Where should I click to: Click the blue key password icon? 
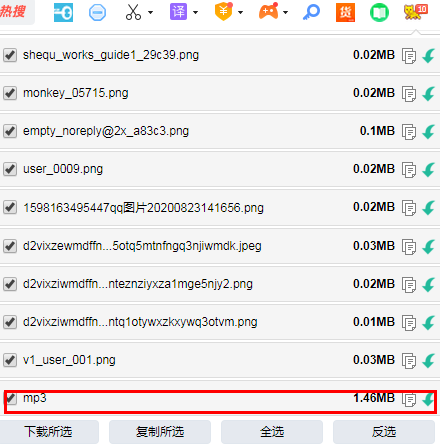point(311,12)
